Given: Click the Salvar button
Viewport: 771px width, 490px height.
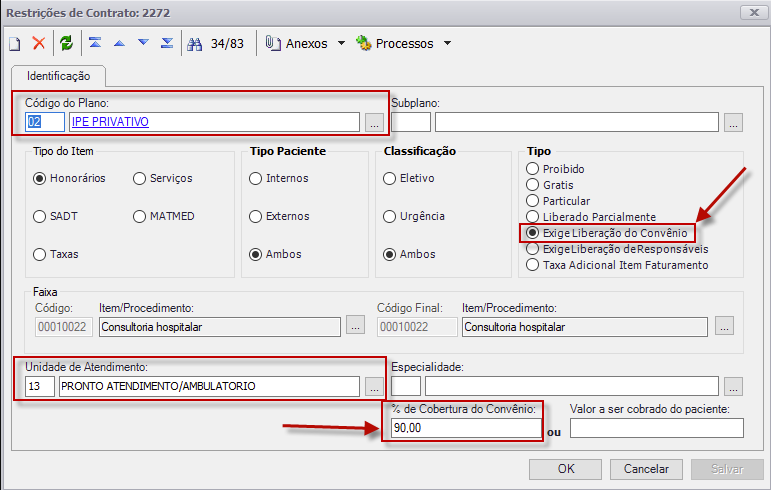Looking at the screenshot, I should coord(727,469).
